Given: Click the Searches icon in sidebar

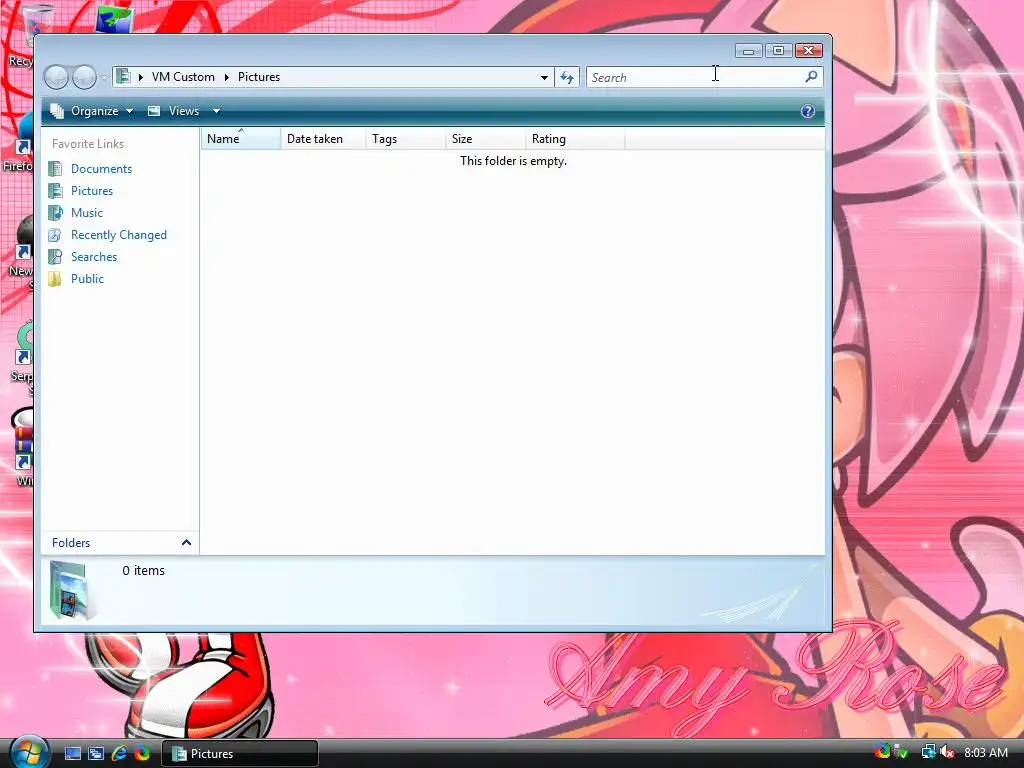Looking at the screenshot, I should coord(56,257).
